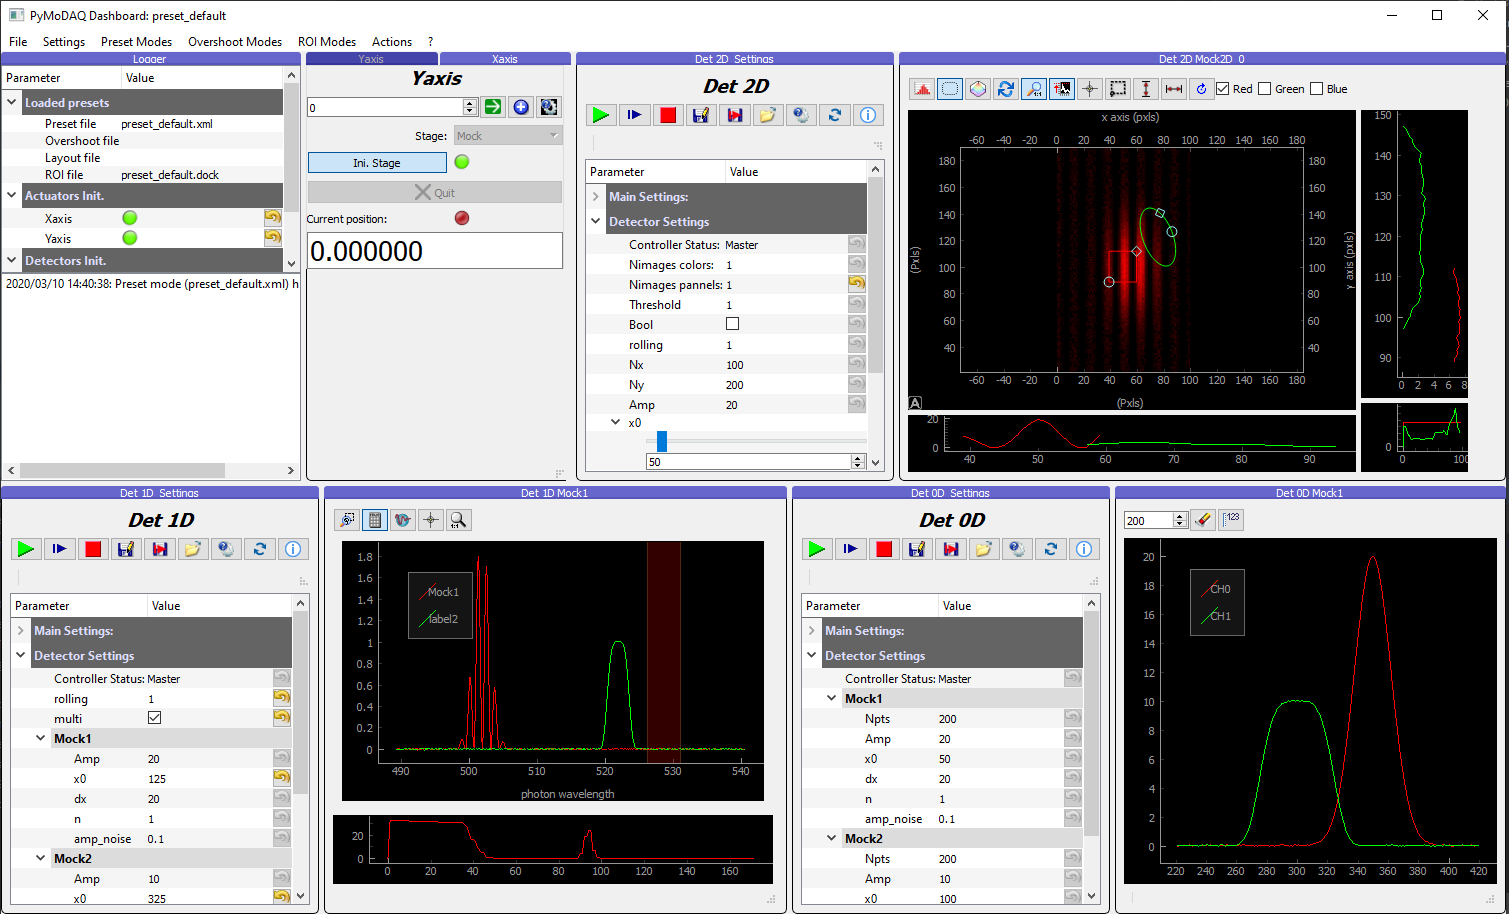Click the x0 slider handle in Det 2D
This screenshot has width=1509, height=914.
[661, 441]
